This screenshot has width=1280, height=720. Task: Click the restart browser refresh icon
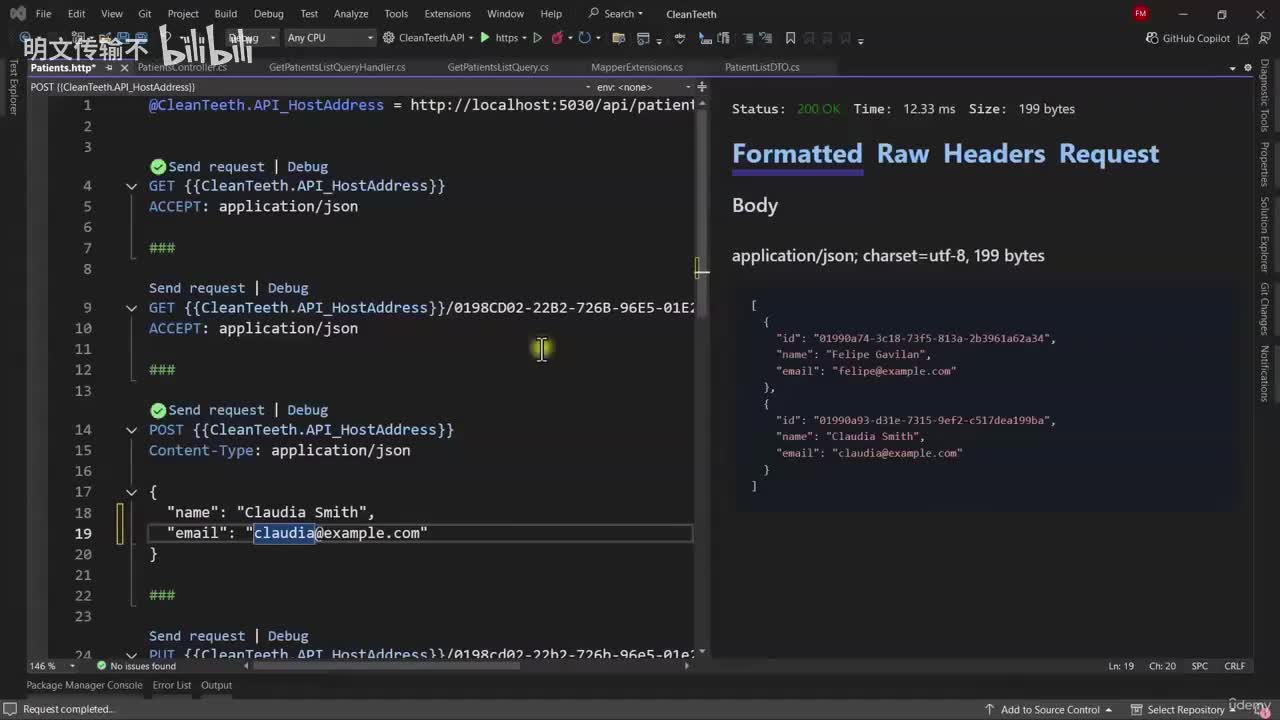pyautogui.click(x=584, y=38)
